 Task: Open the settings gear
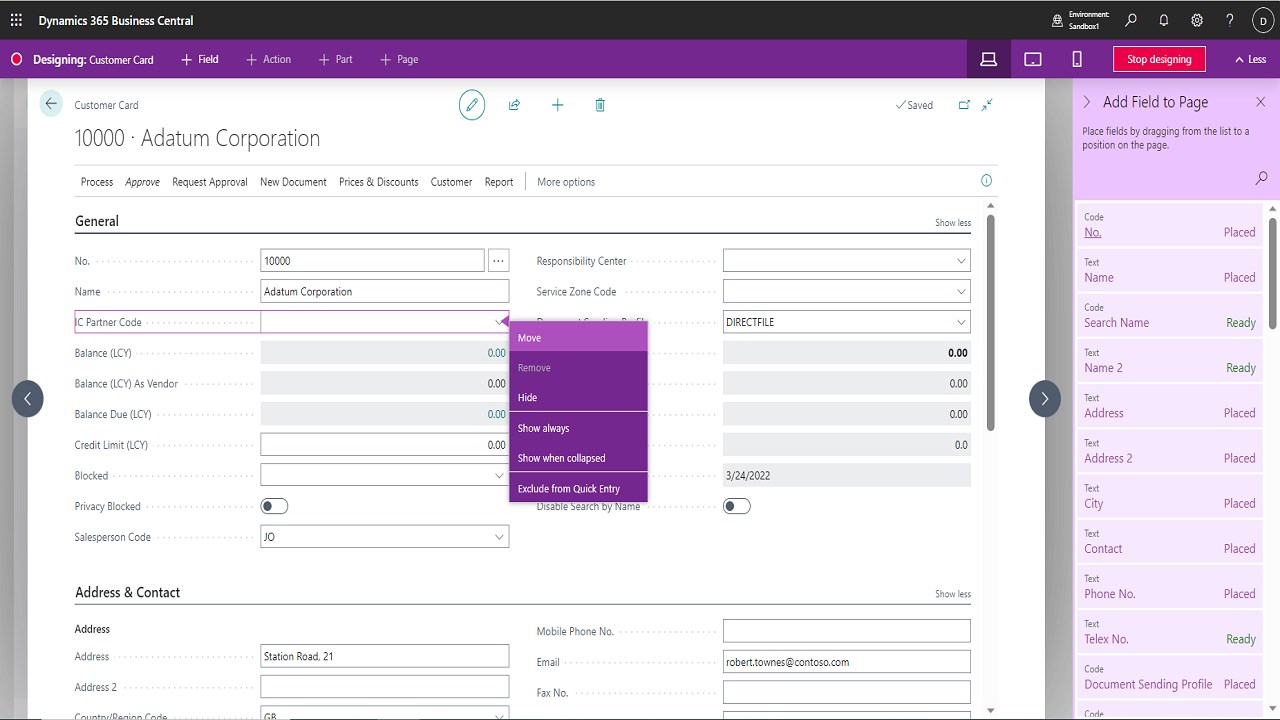[x=1197, y=20]
